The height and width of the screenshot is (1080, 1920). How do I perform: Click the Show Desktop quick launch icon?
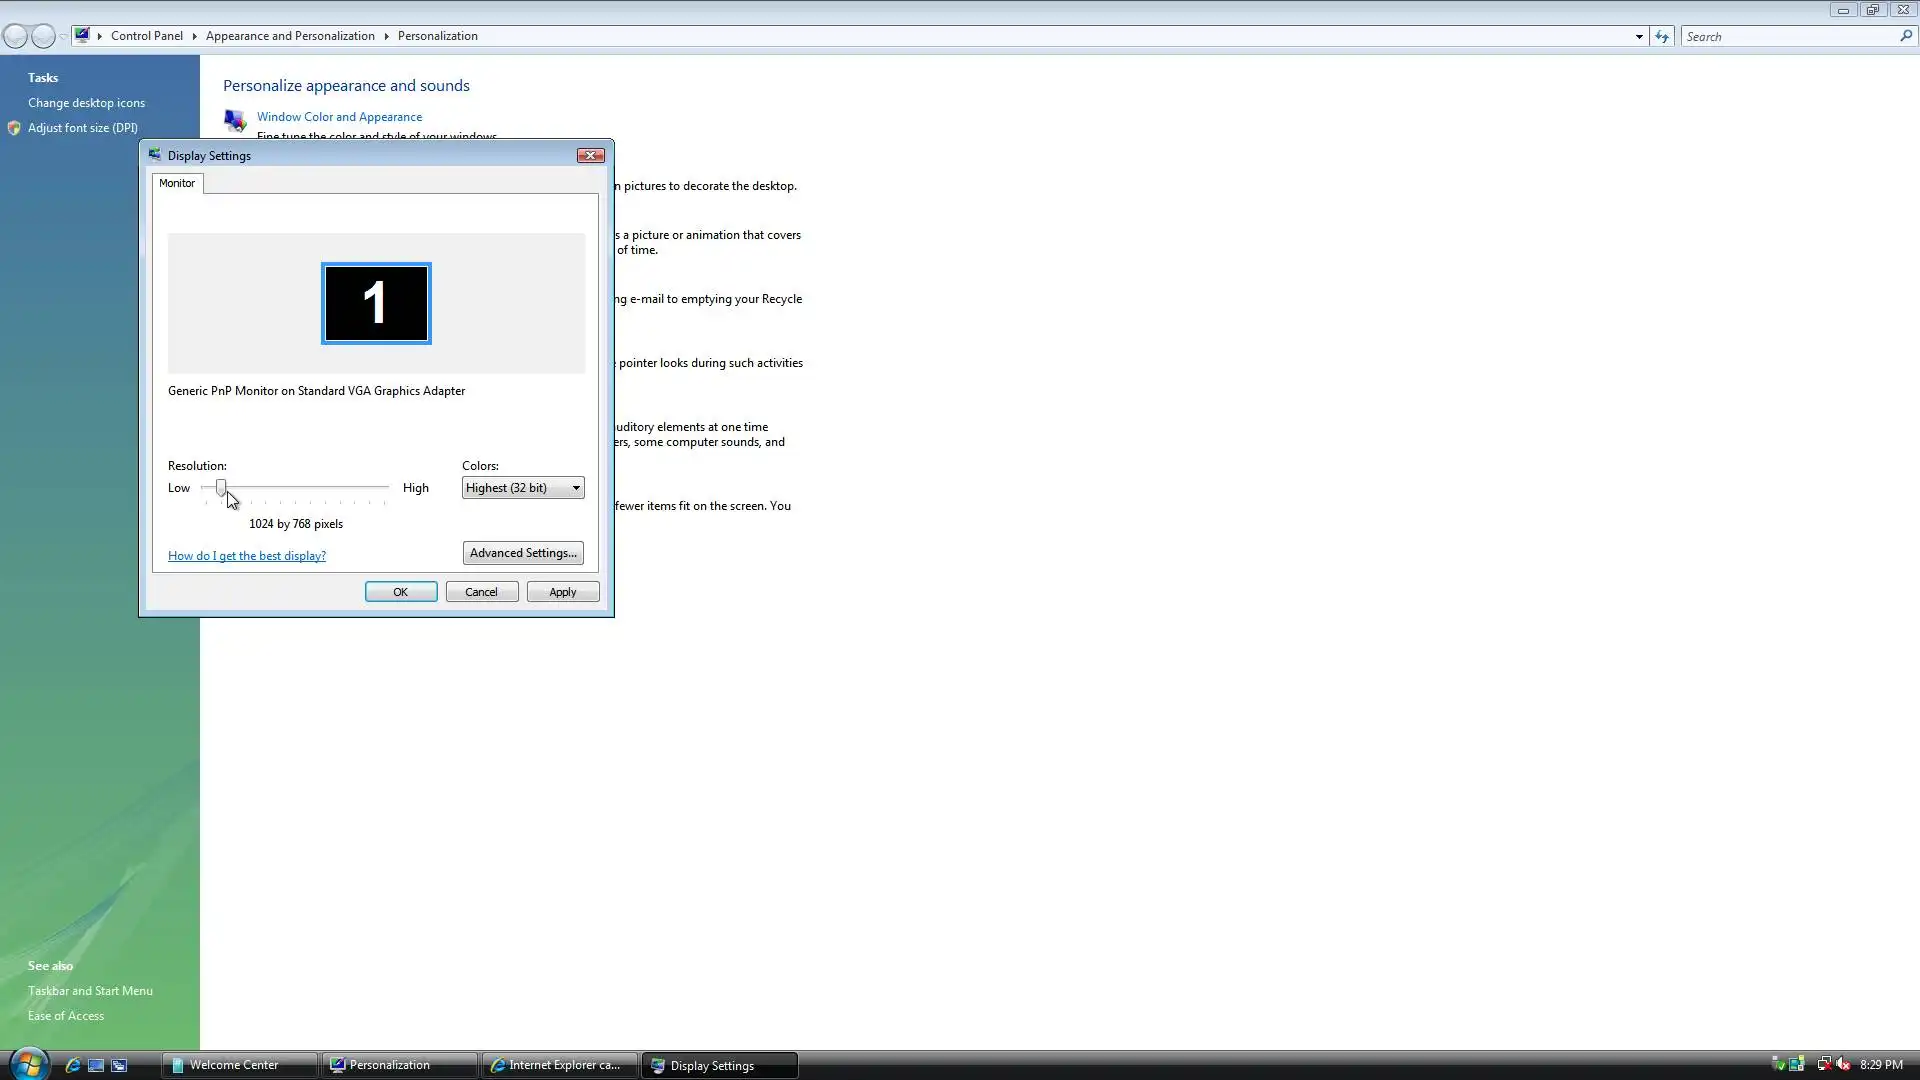[96, 1065]
